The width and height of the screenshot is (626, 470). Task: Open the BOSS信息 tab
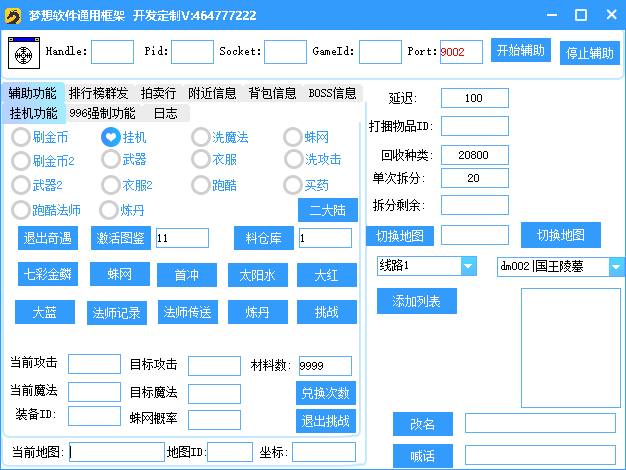pos(332,93)
